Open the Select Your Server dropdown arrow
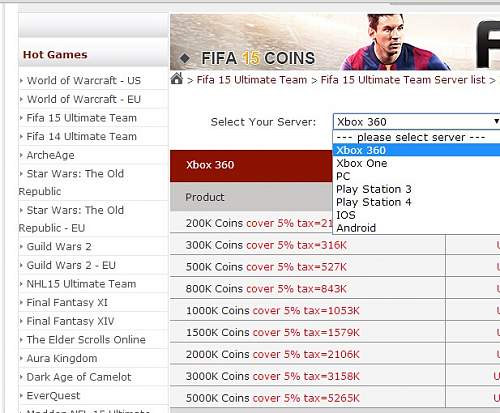 tap(496, 121)
